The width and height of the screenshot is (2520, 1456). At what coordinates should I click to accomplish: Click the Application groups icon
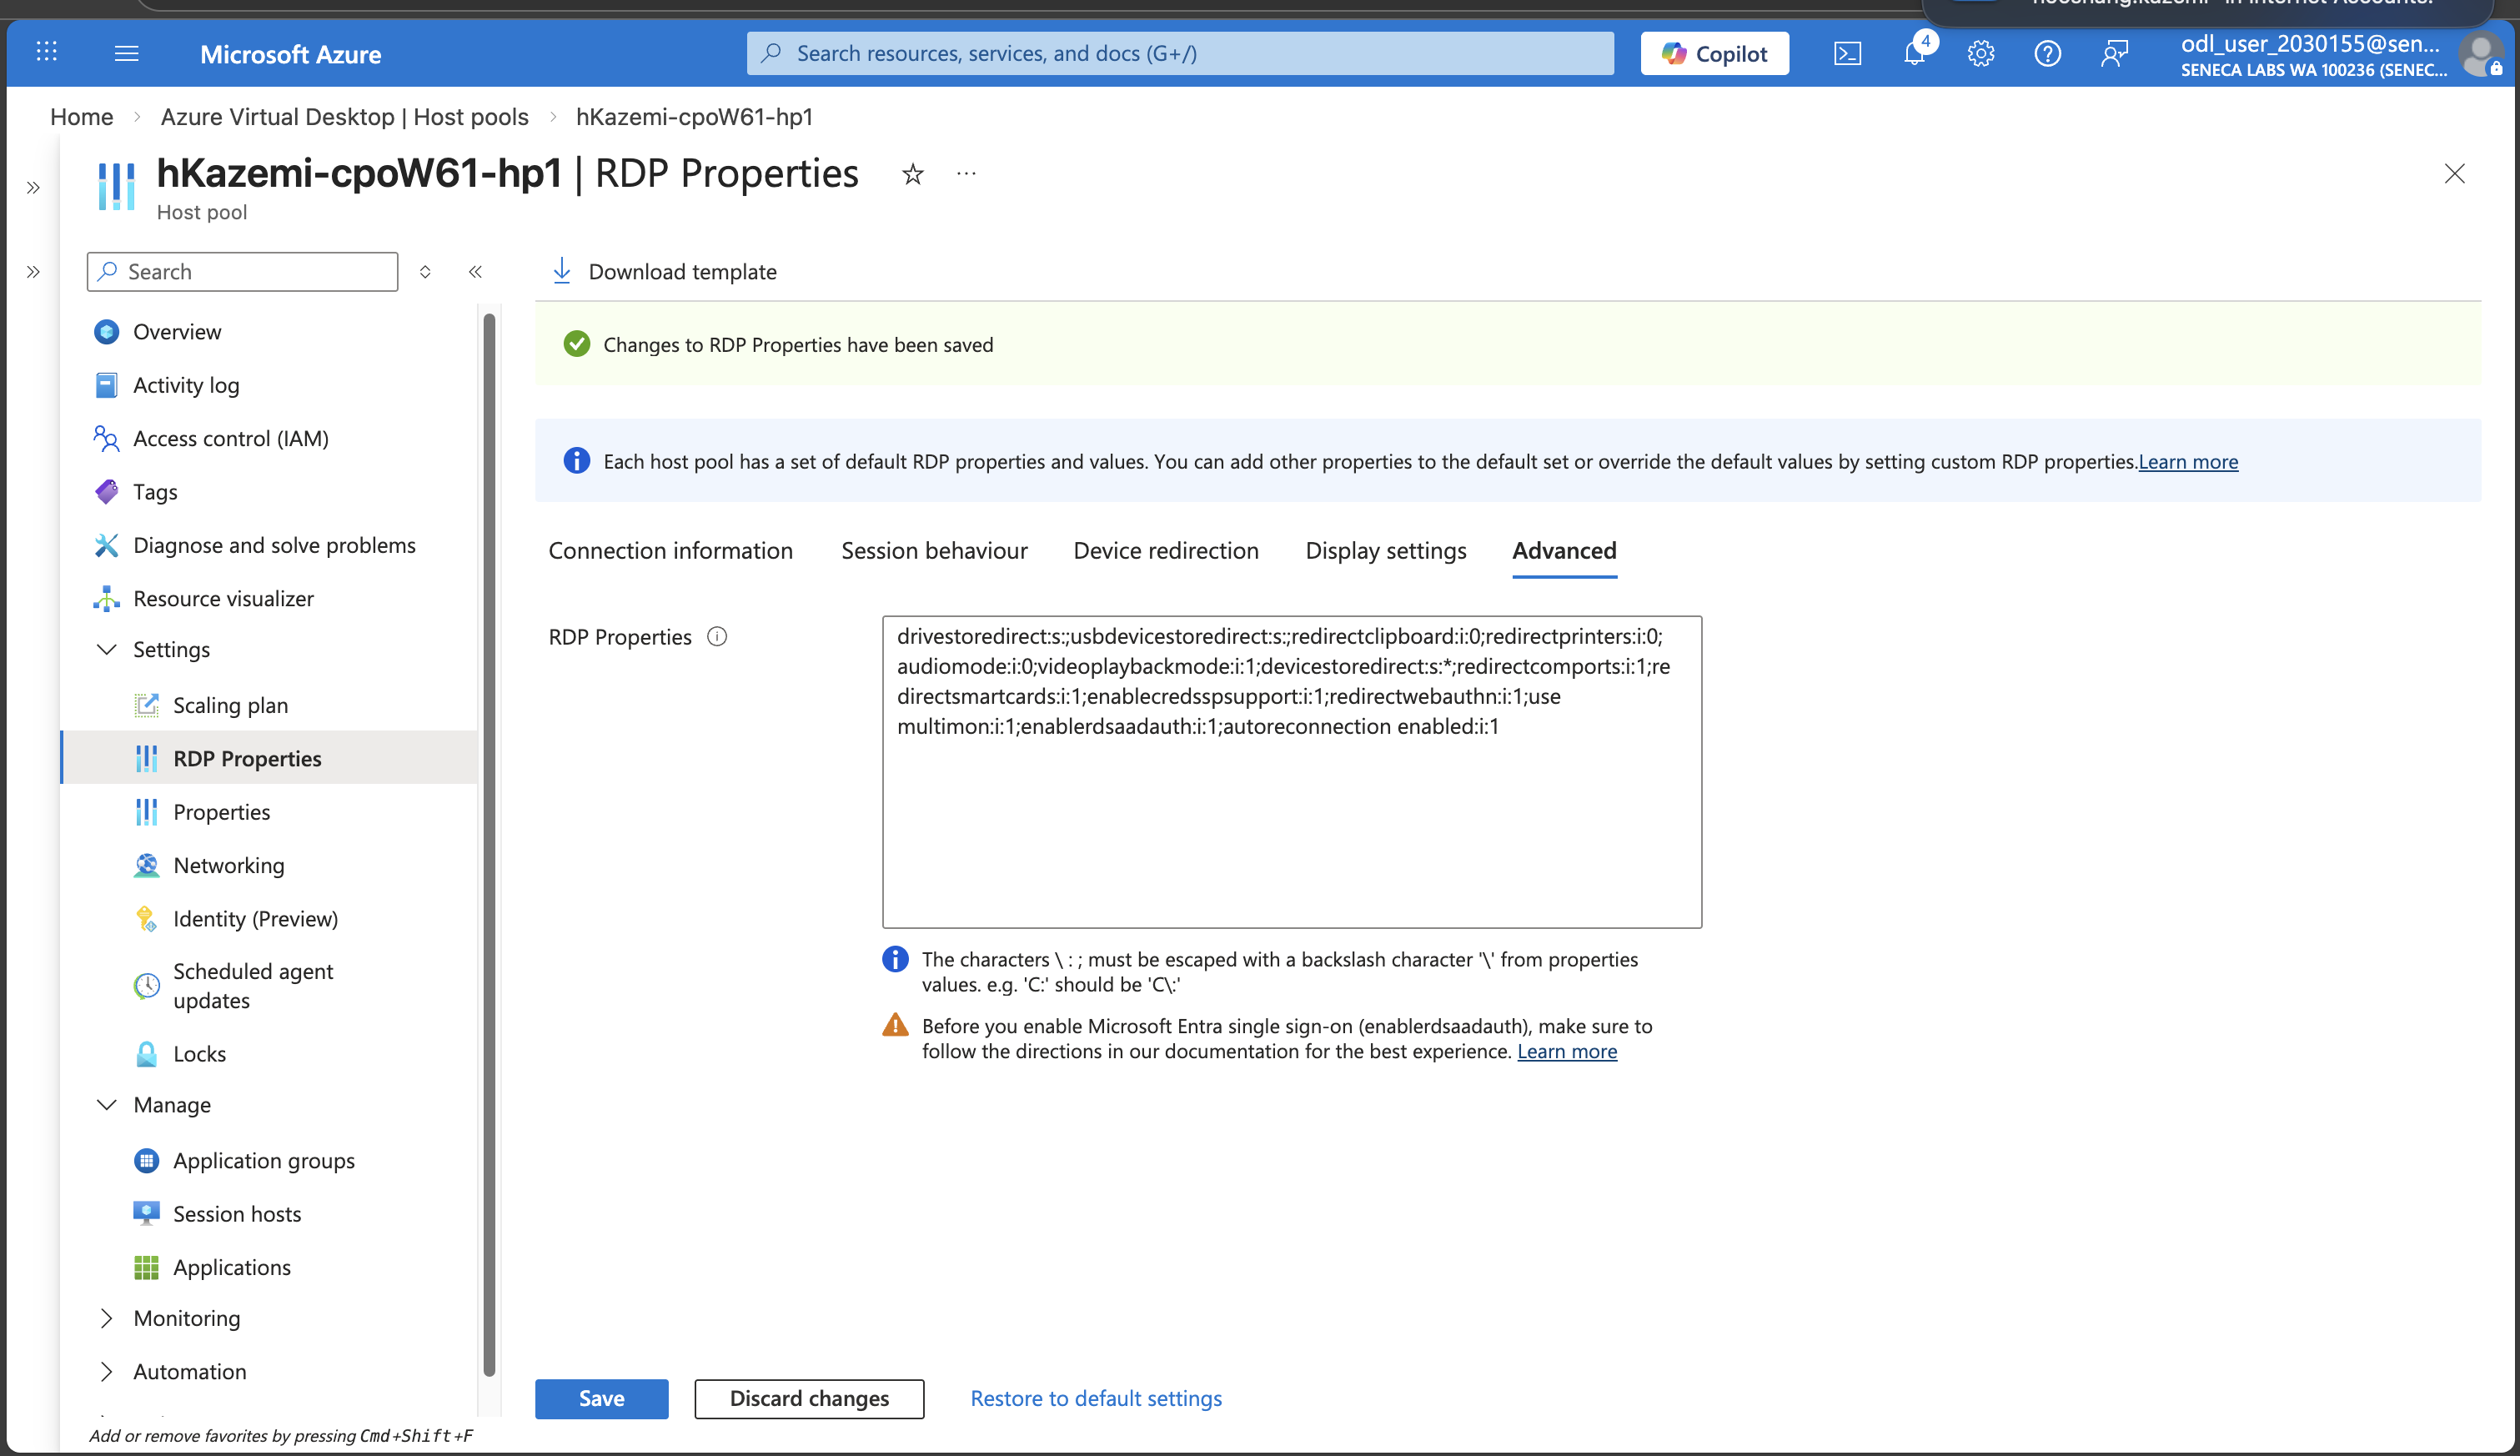tap(146, 1161)
